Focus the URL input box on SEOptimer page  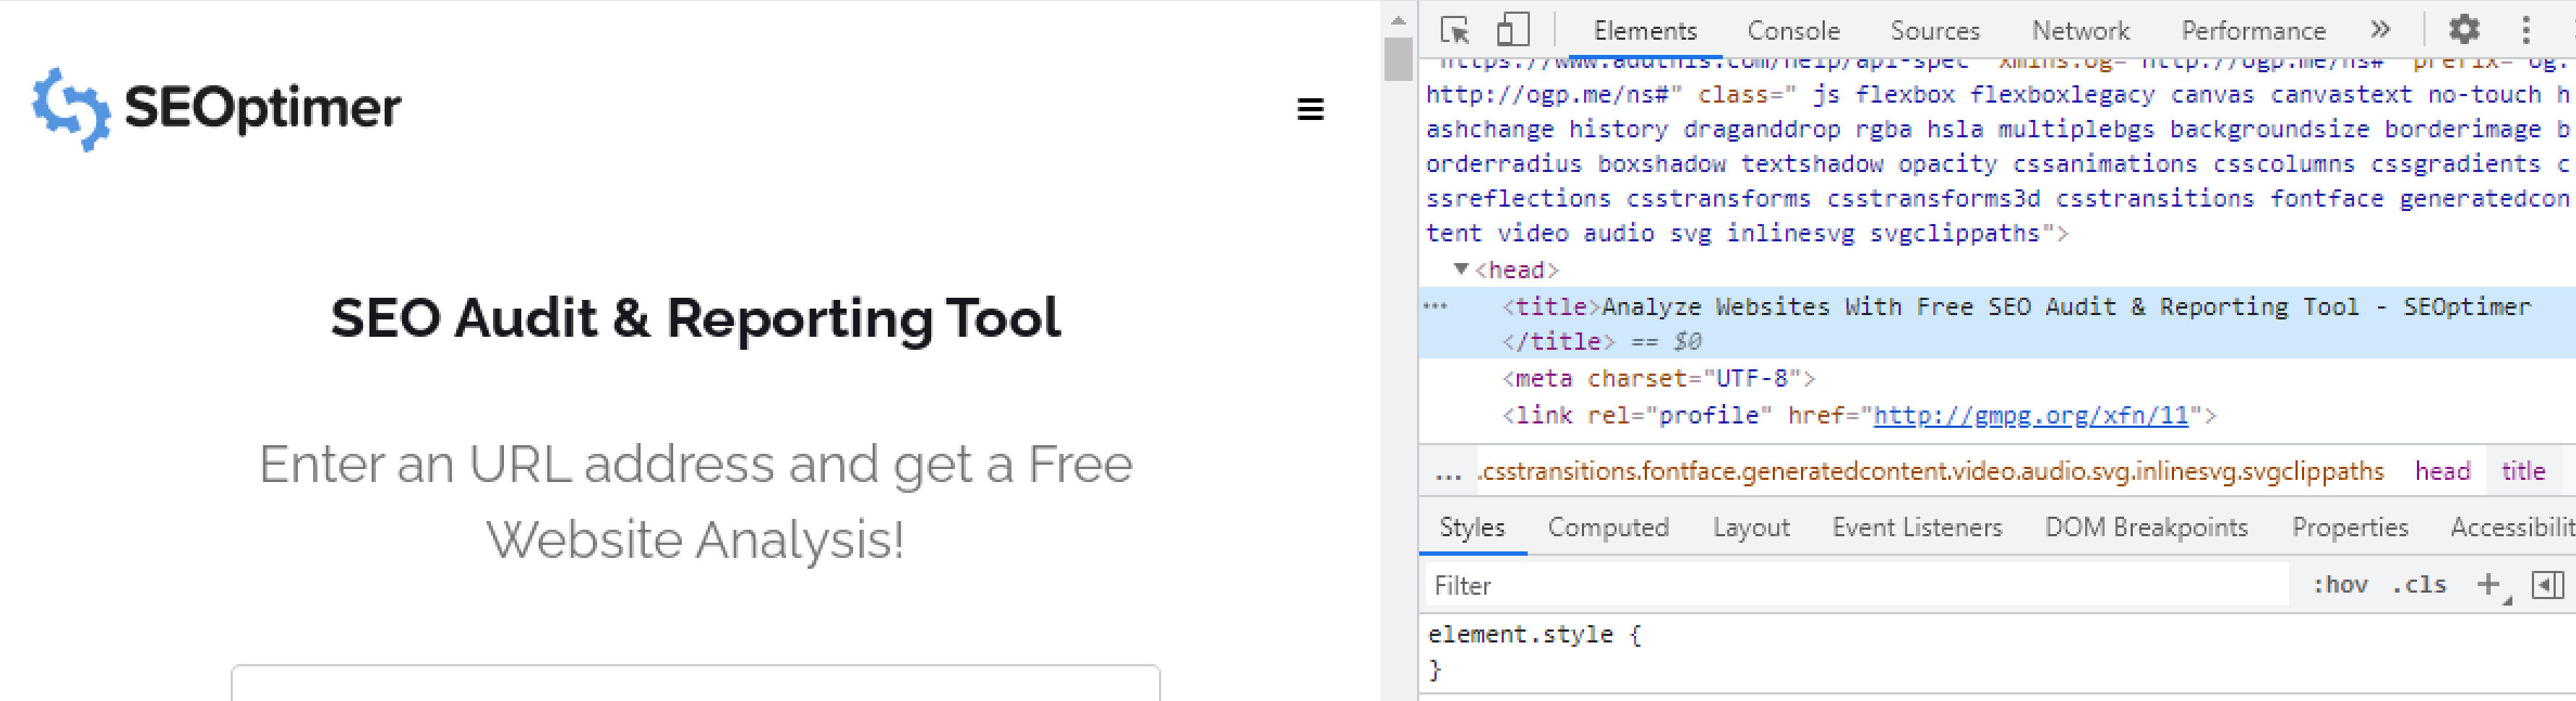tap(695, 683)
